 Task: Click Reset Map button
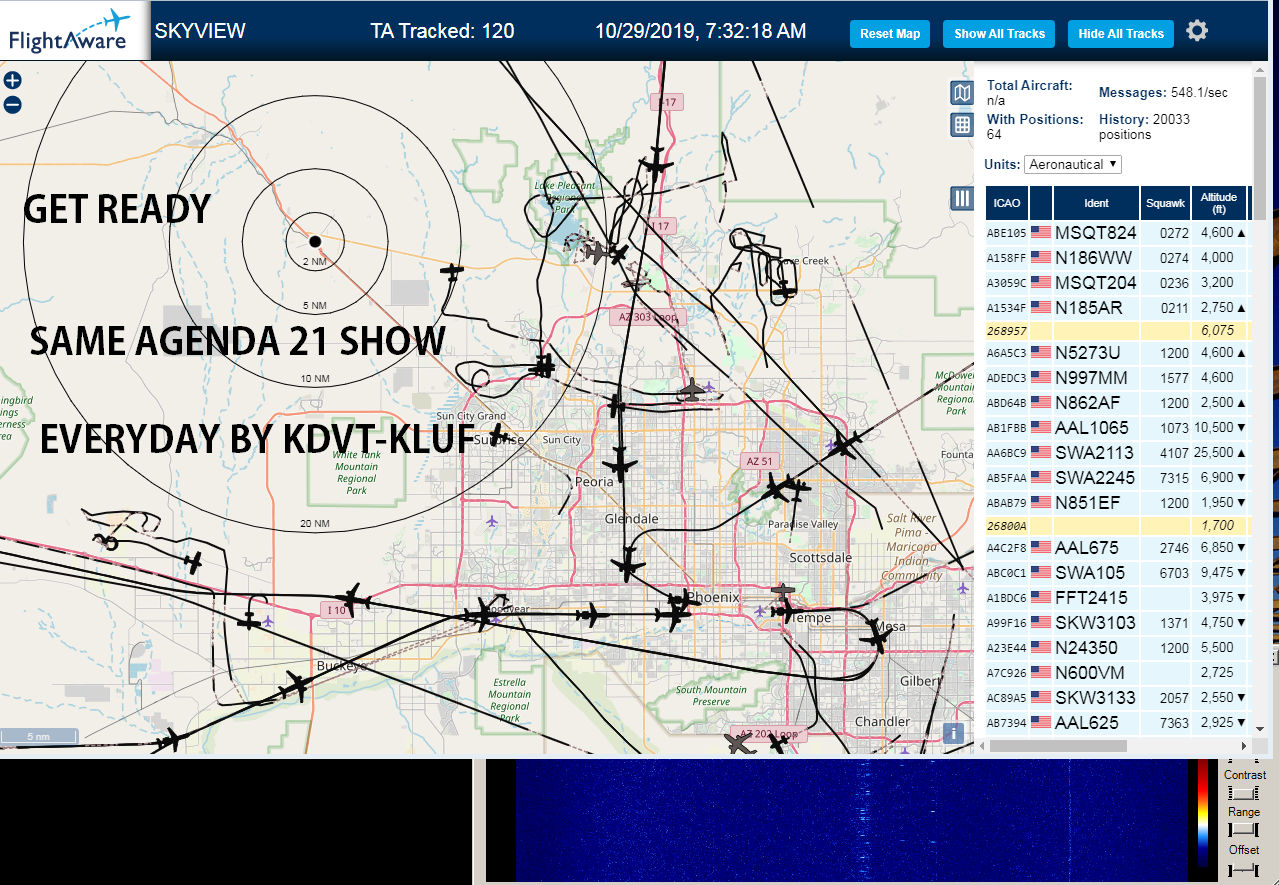[x=890, y=33]
